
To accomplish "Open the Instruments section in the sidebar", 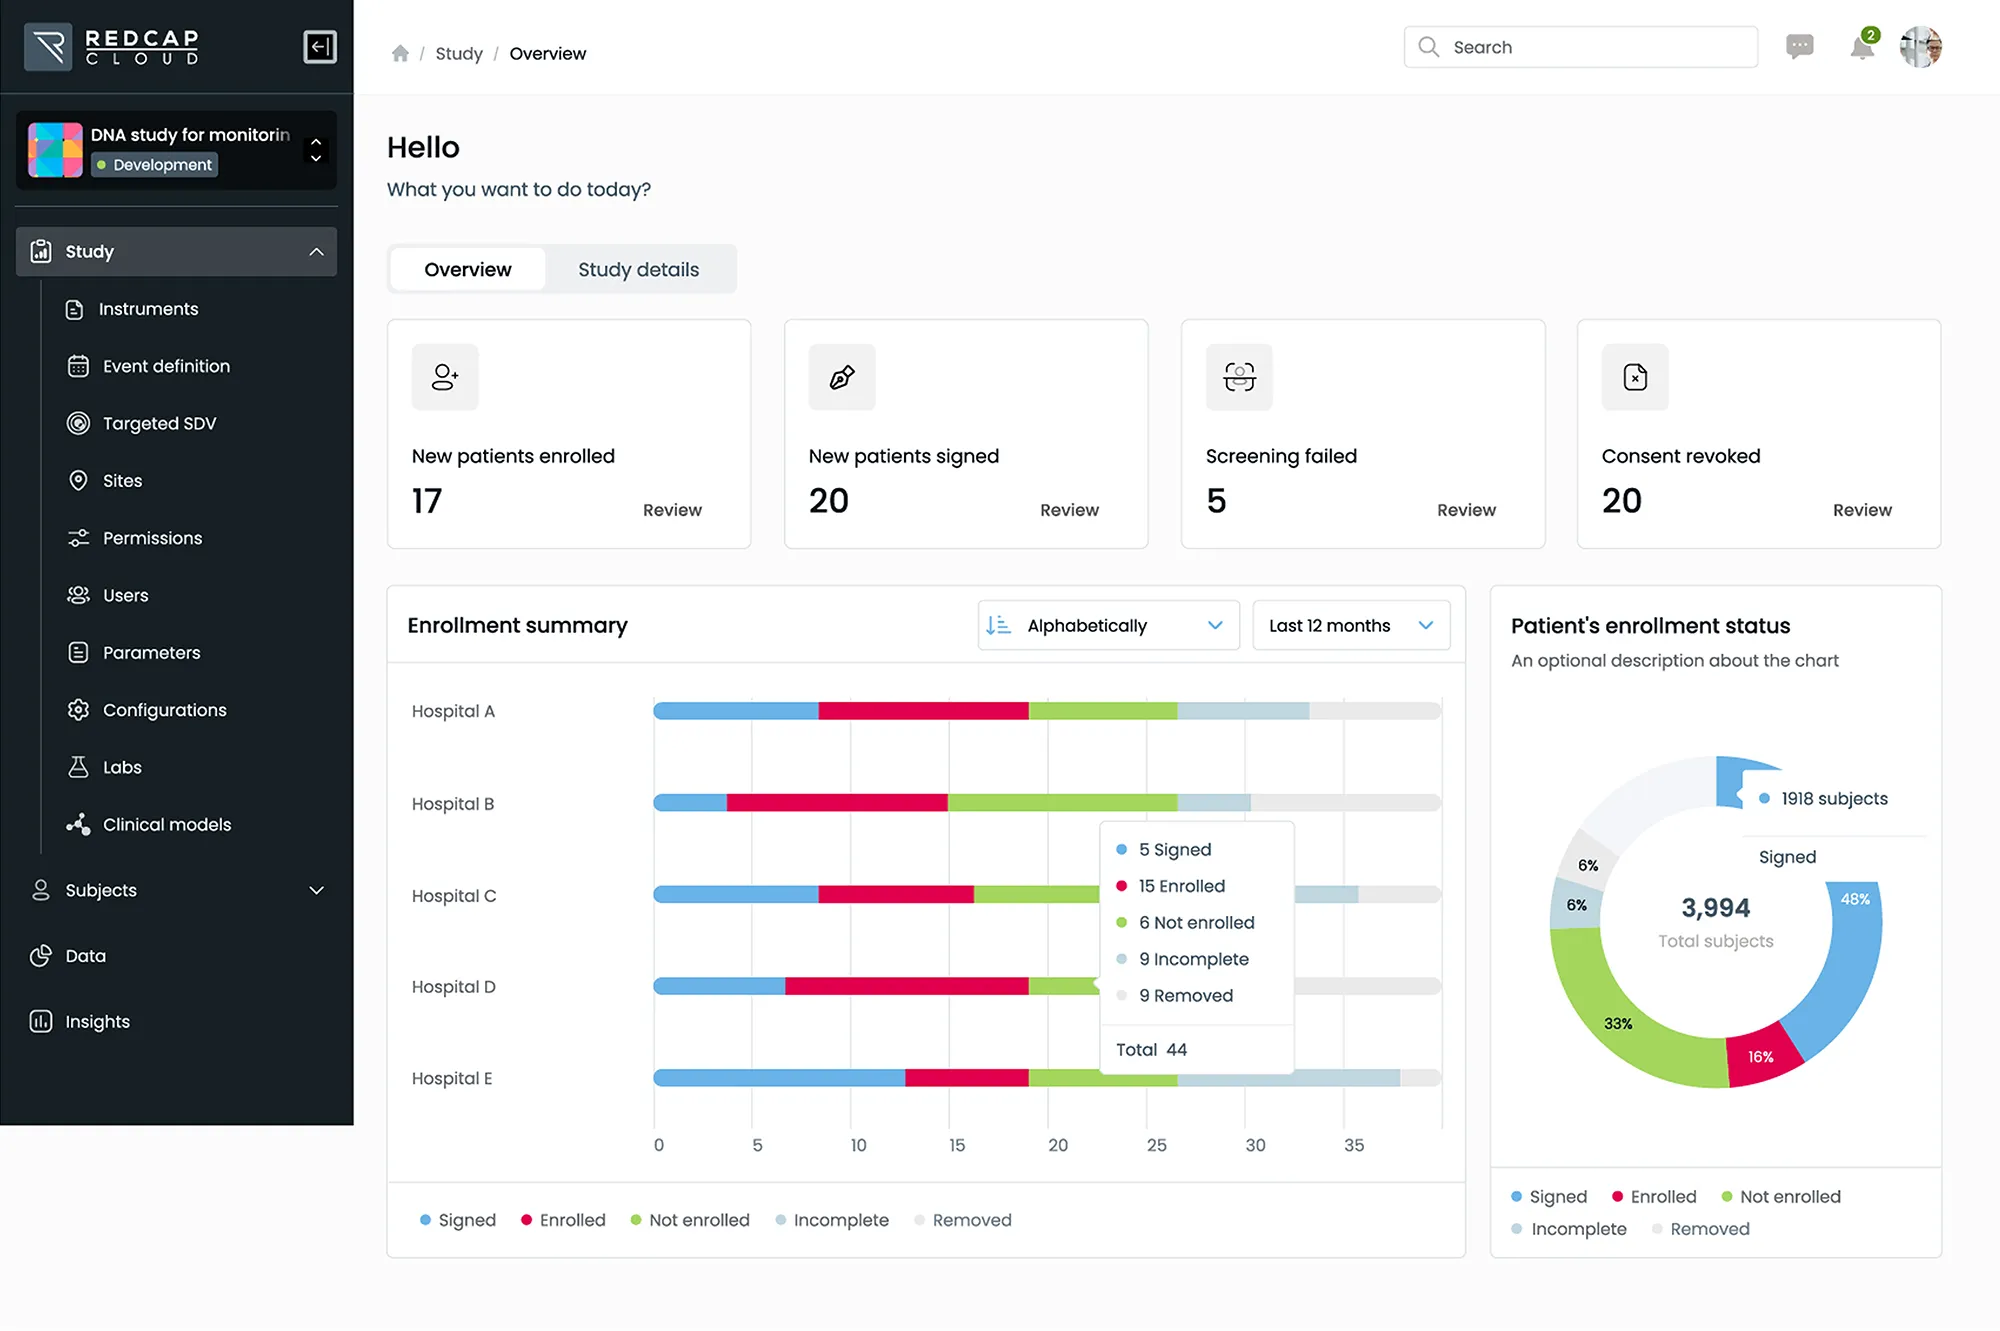I will click(x=148, y=308).
